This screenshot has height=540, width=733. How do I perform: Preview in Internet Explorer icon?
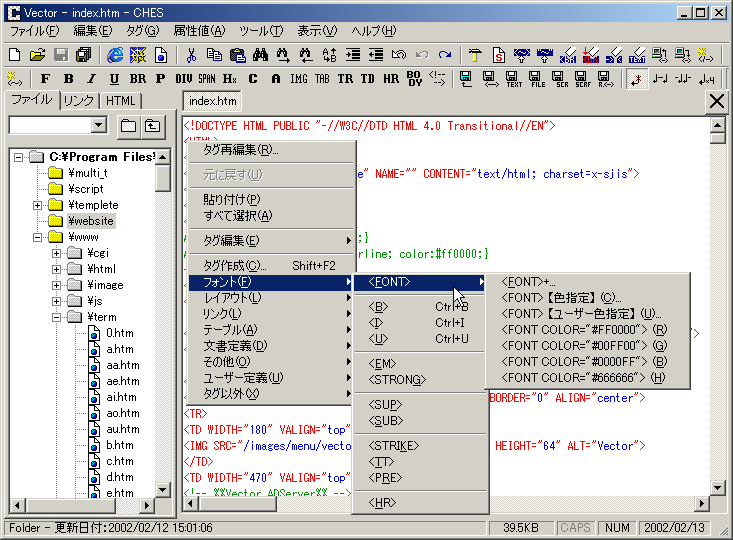coord(115,55)
